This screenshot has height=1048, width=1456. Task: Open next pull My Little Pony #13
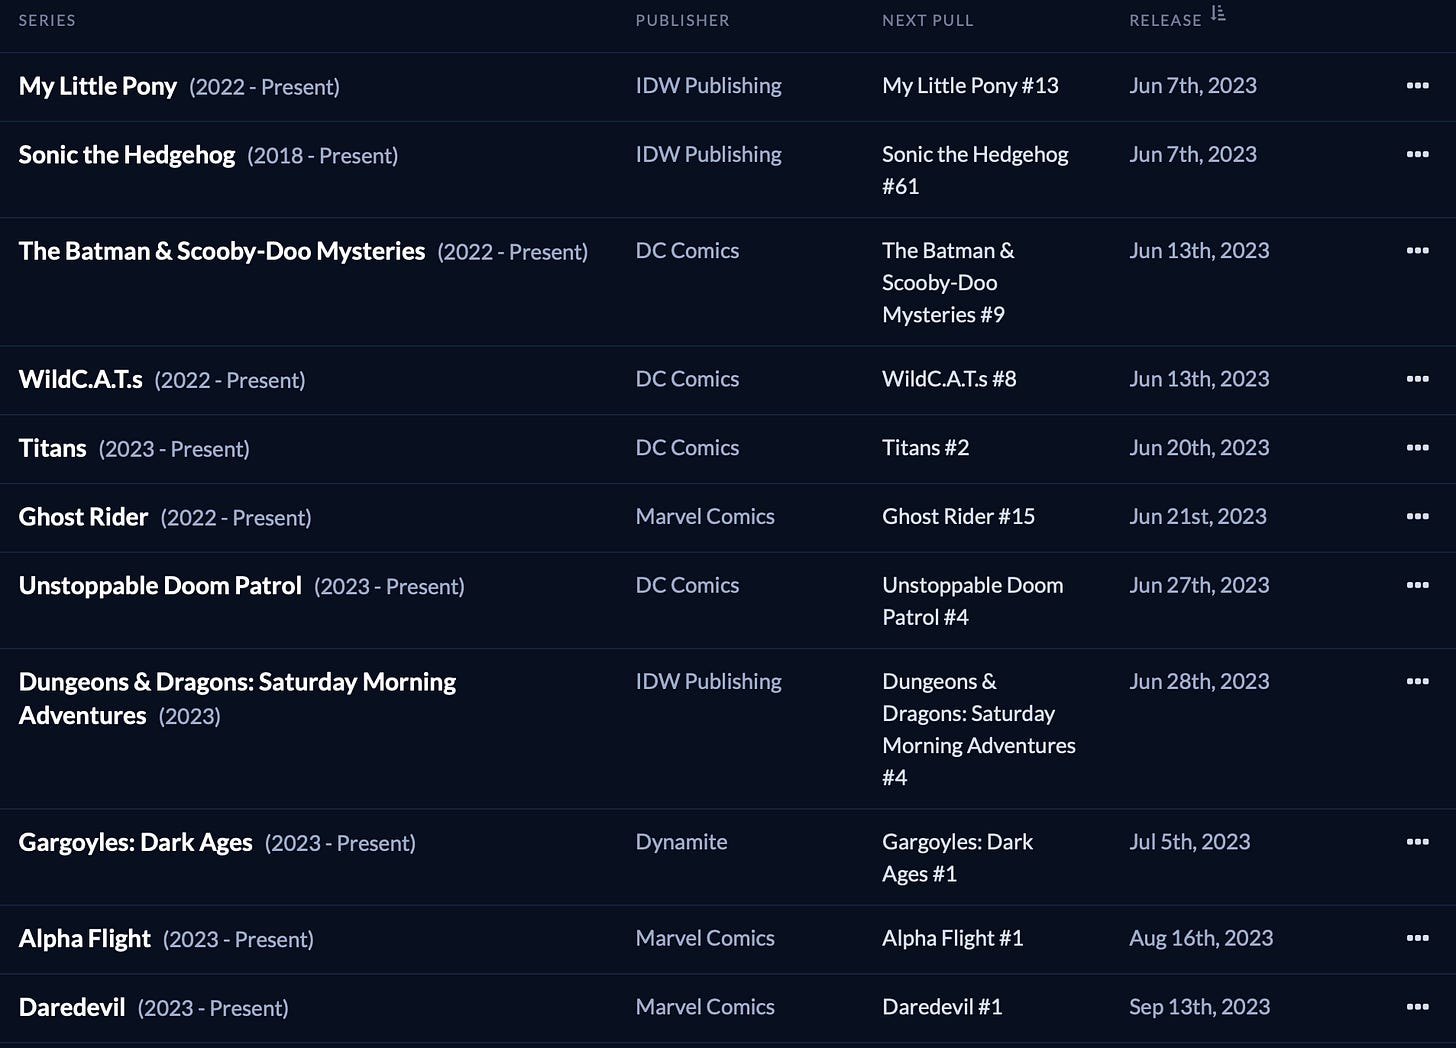click(x=970, y=86)
